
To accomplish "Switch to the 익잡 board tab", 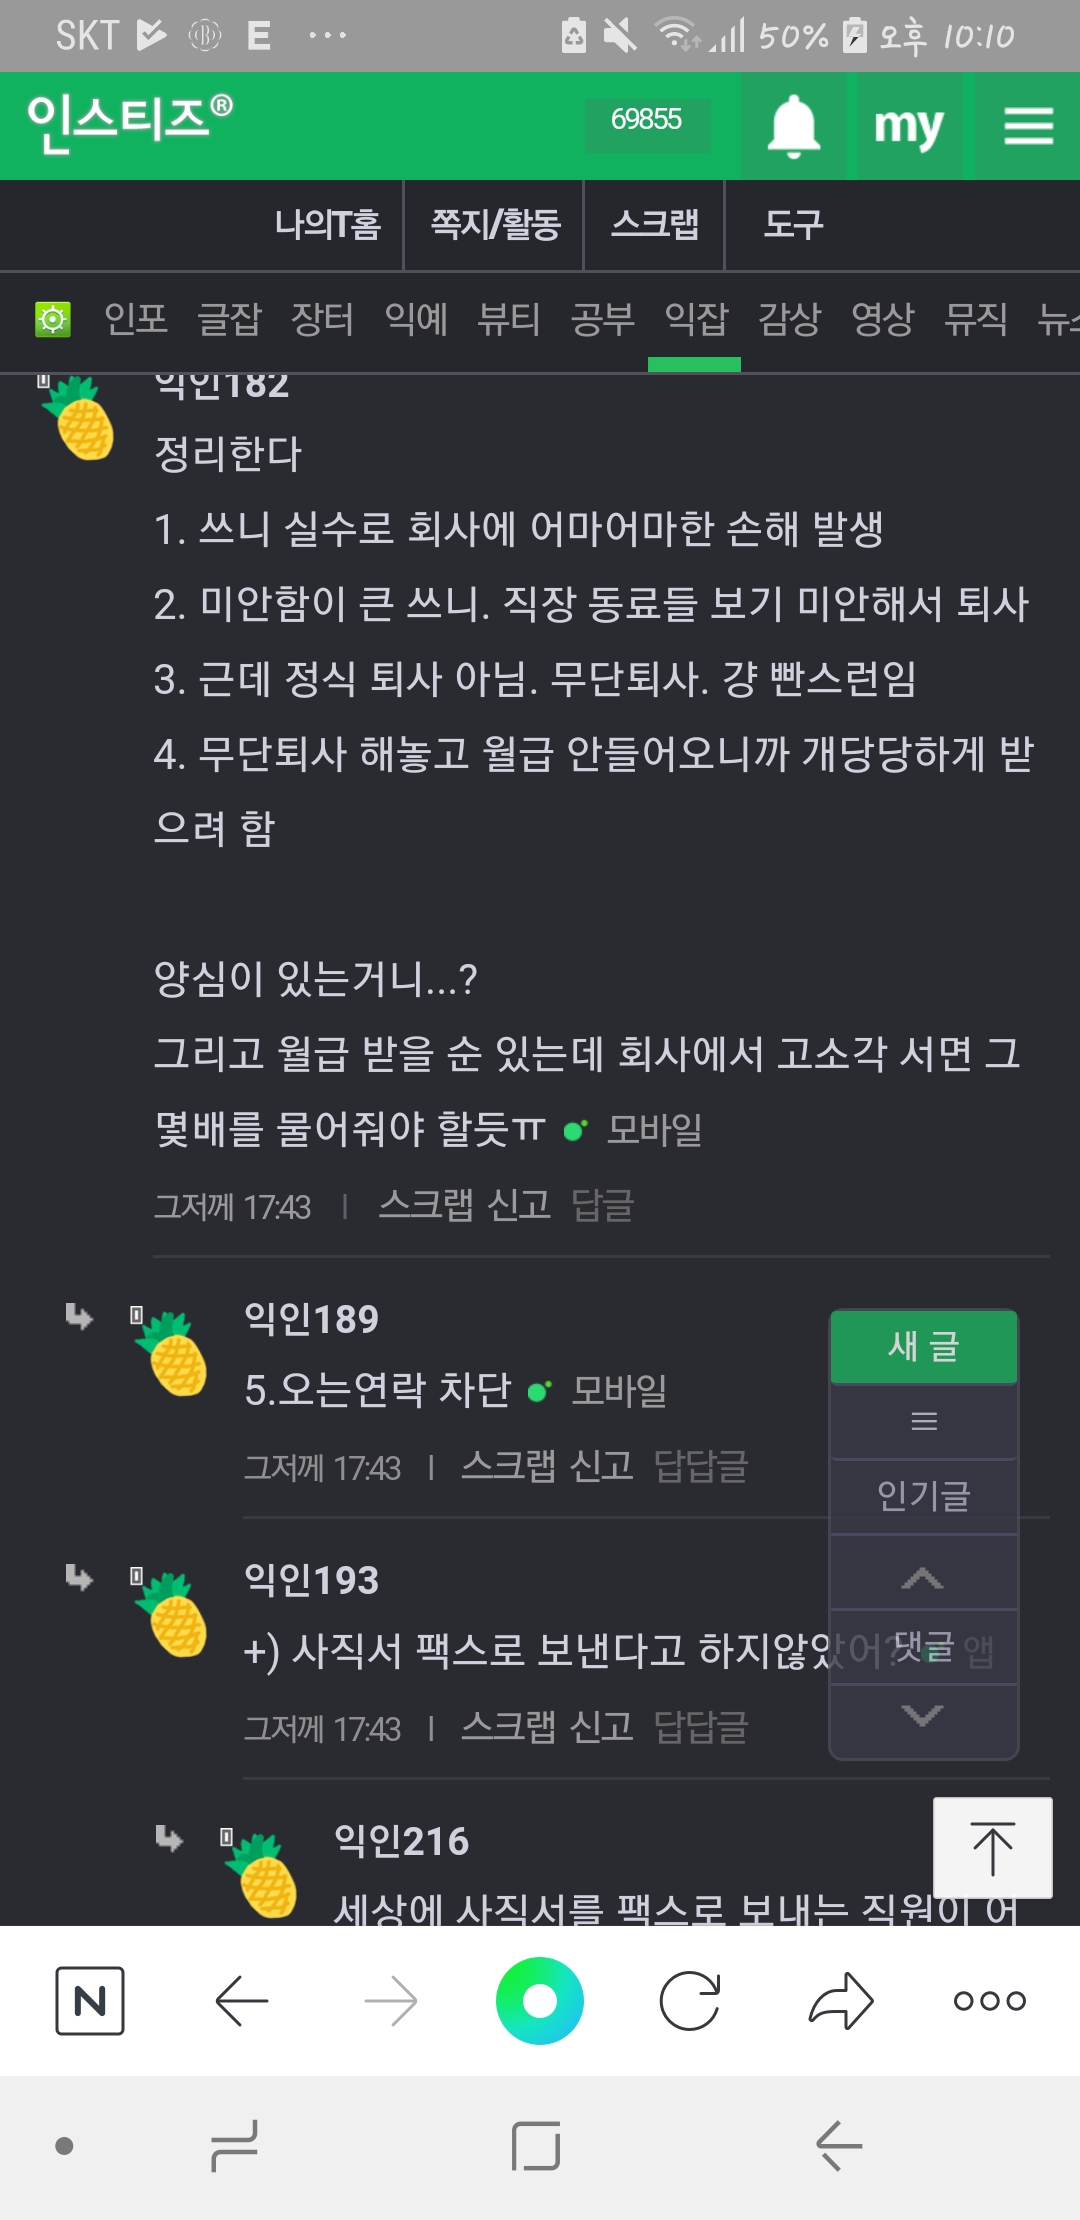I will tap(696, 320).
